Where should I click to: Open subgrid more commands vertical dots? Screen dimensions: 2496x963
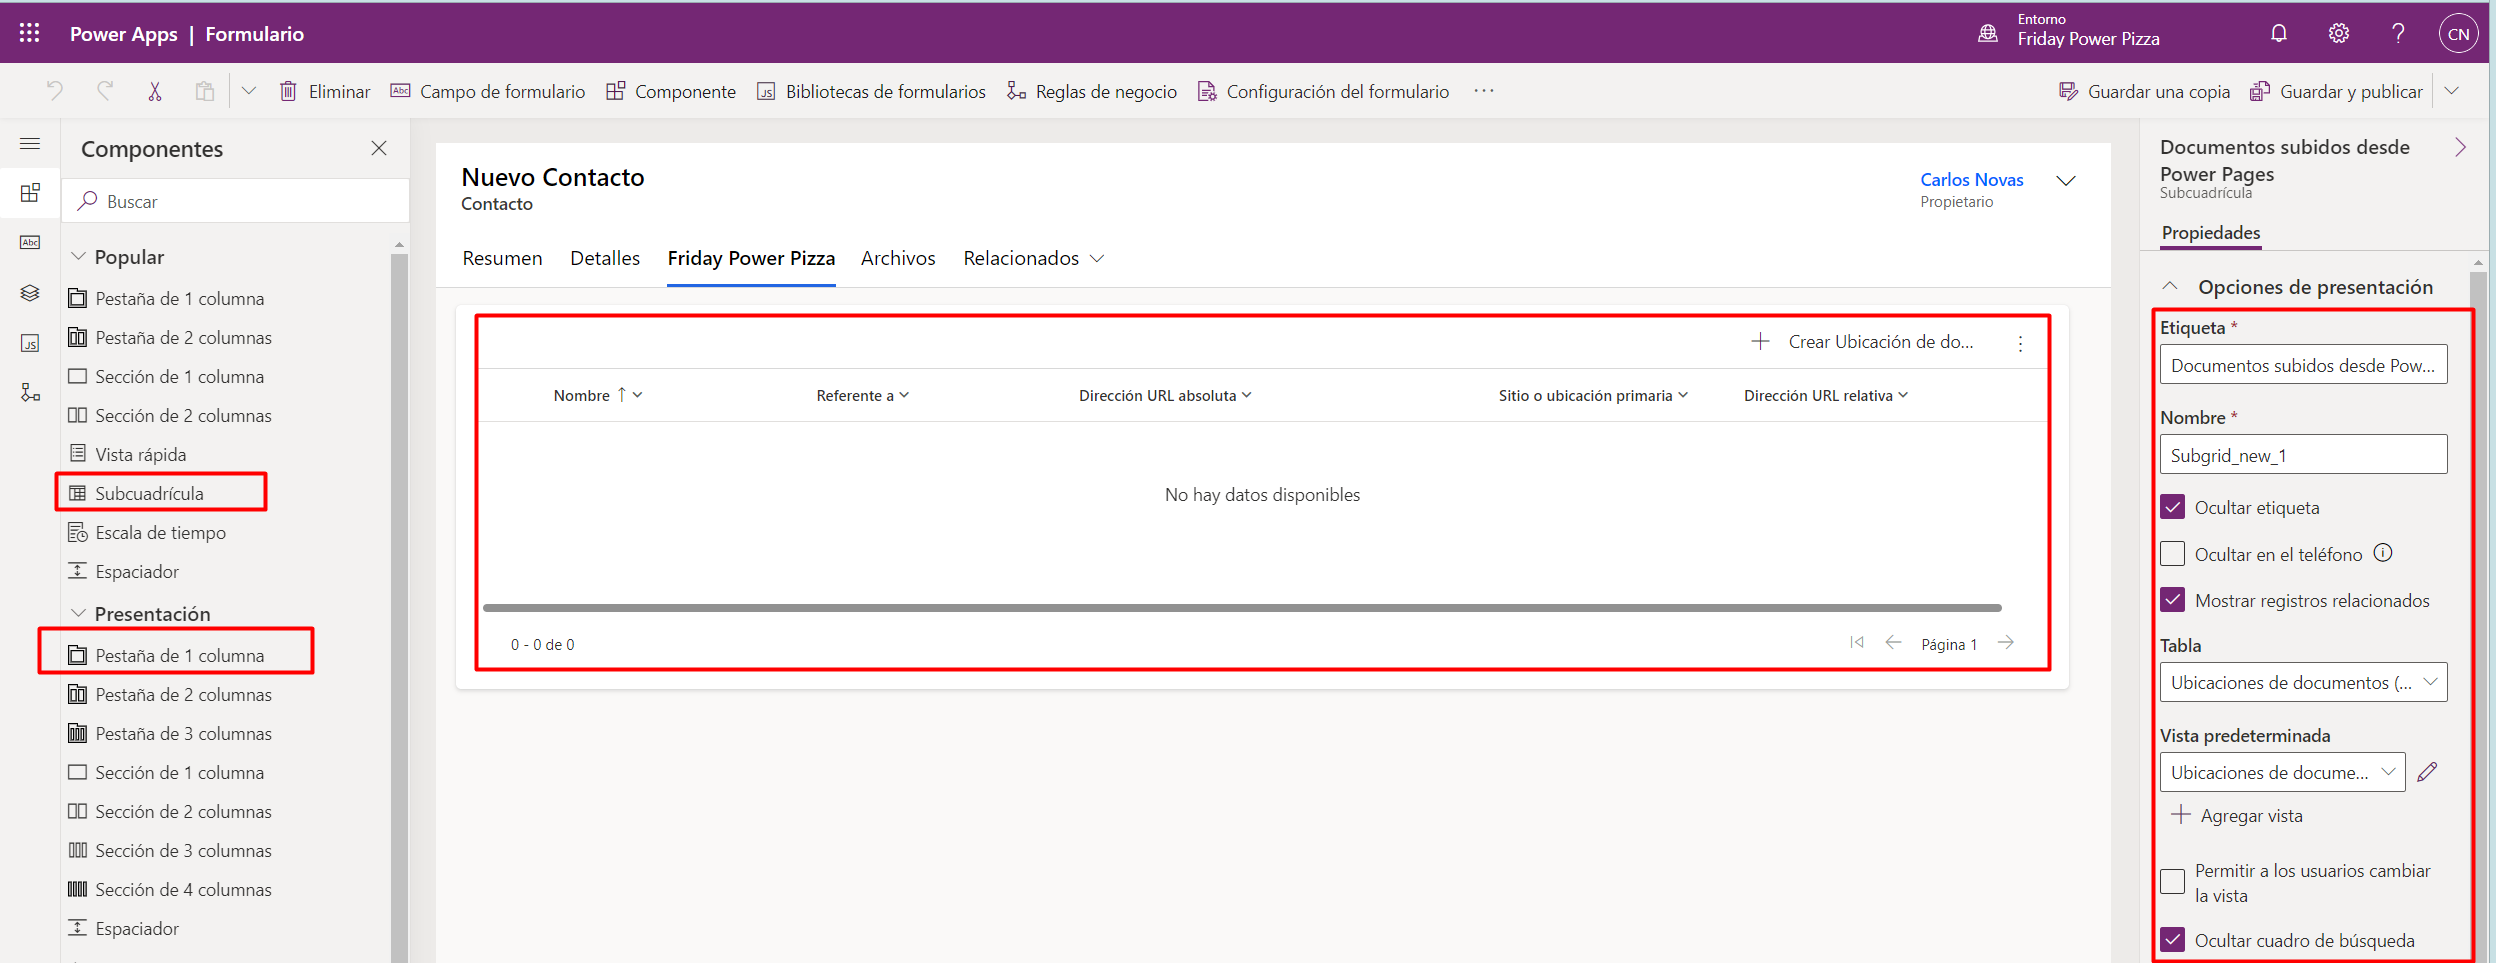tap(2020, 343)
